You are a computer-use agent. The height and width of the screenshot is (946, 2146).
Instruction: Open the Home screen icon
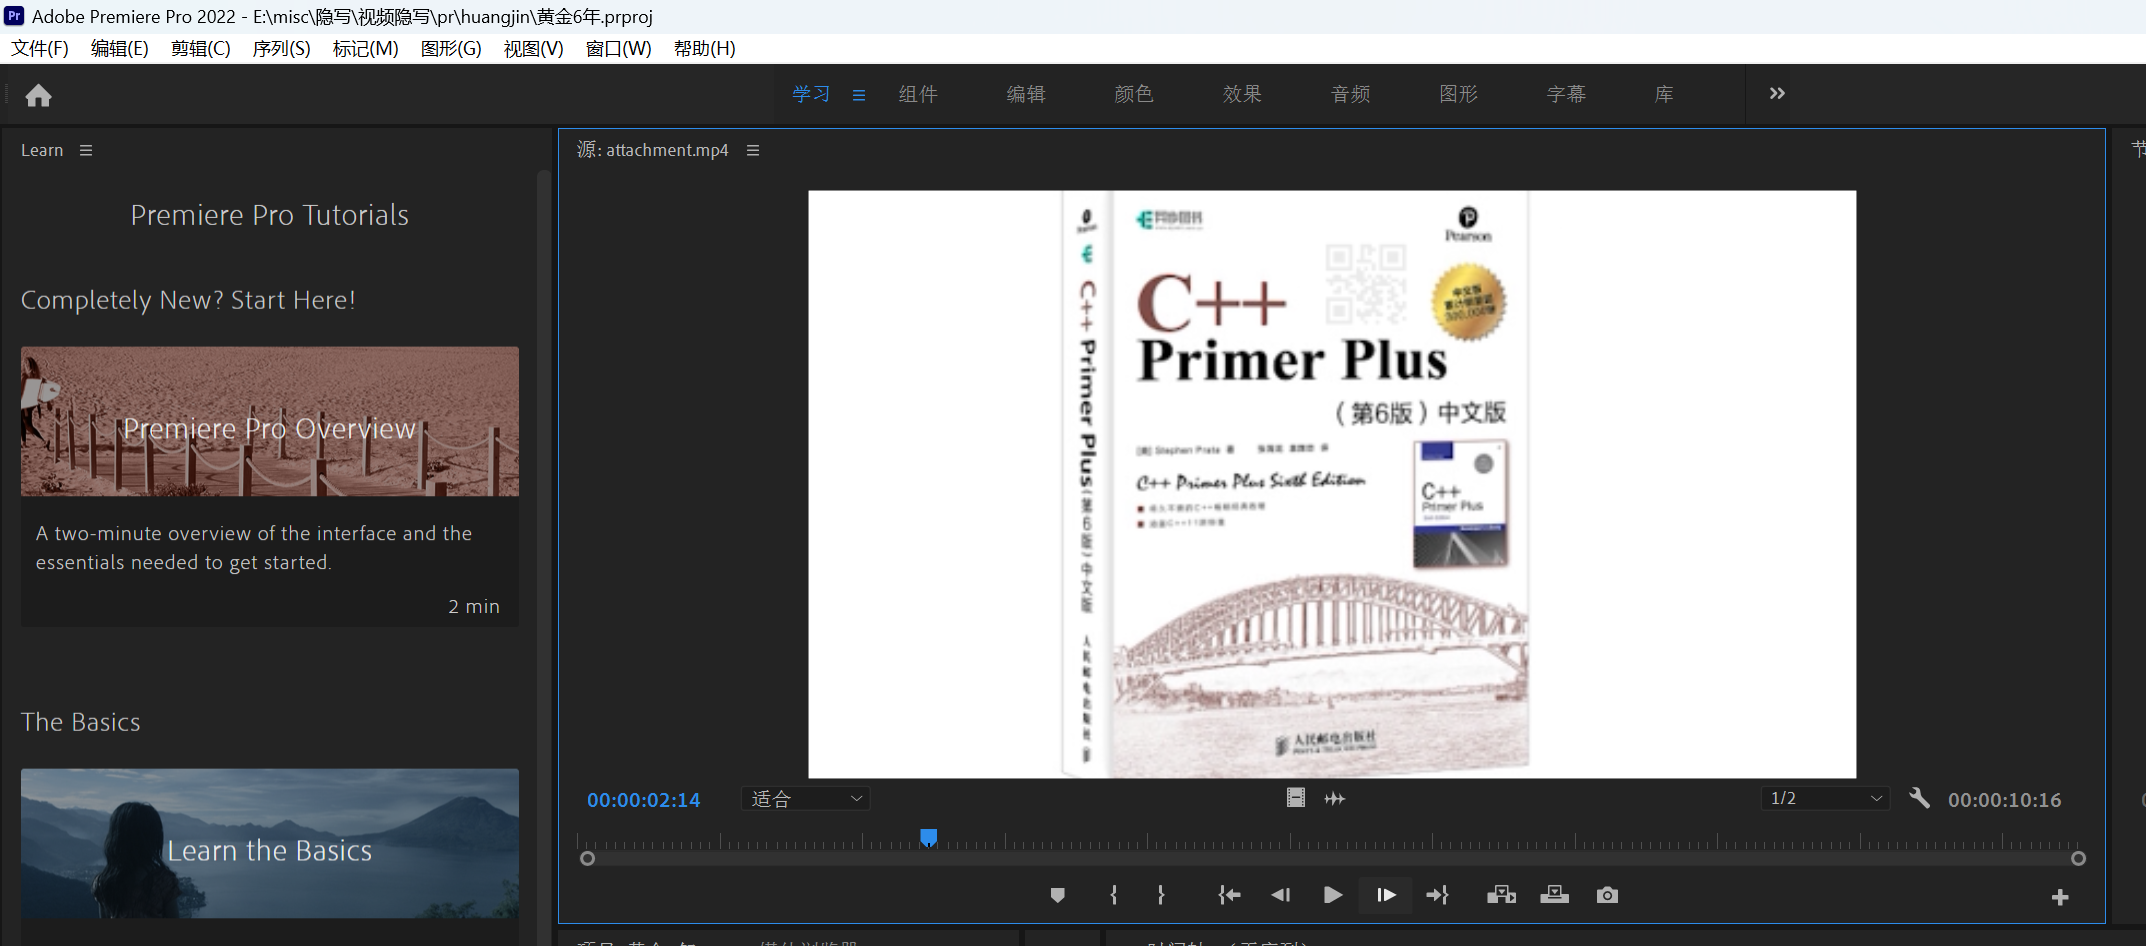[38, 95]
